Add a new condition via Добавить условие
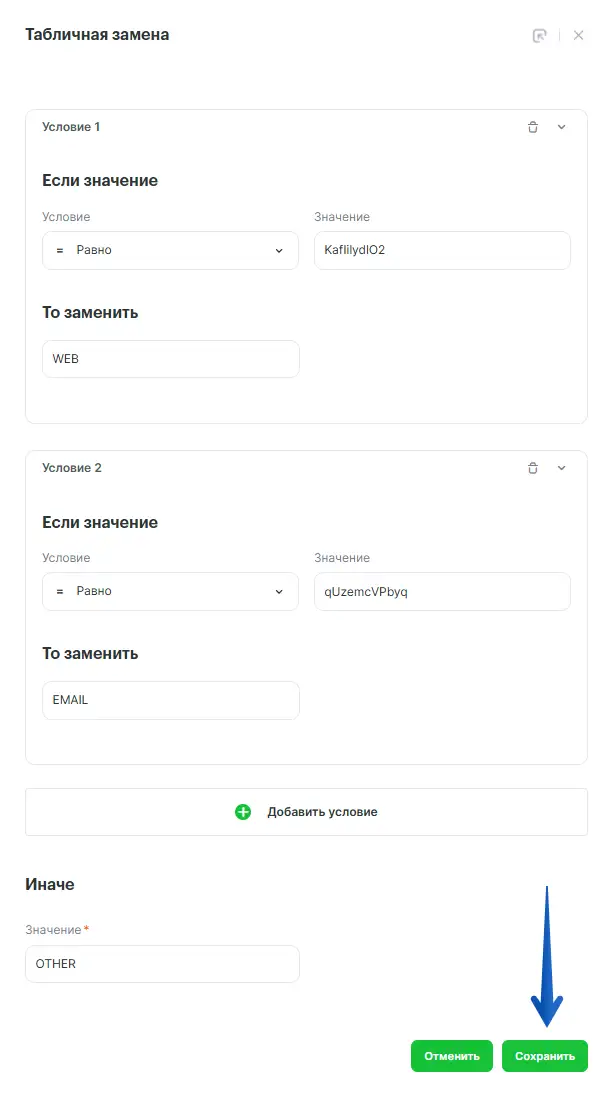The height and width of the screenshot is (1093, 611). [321, 812]
